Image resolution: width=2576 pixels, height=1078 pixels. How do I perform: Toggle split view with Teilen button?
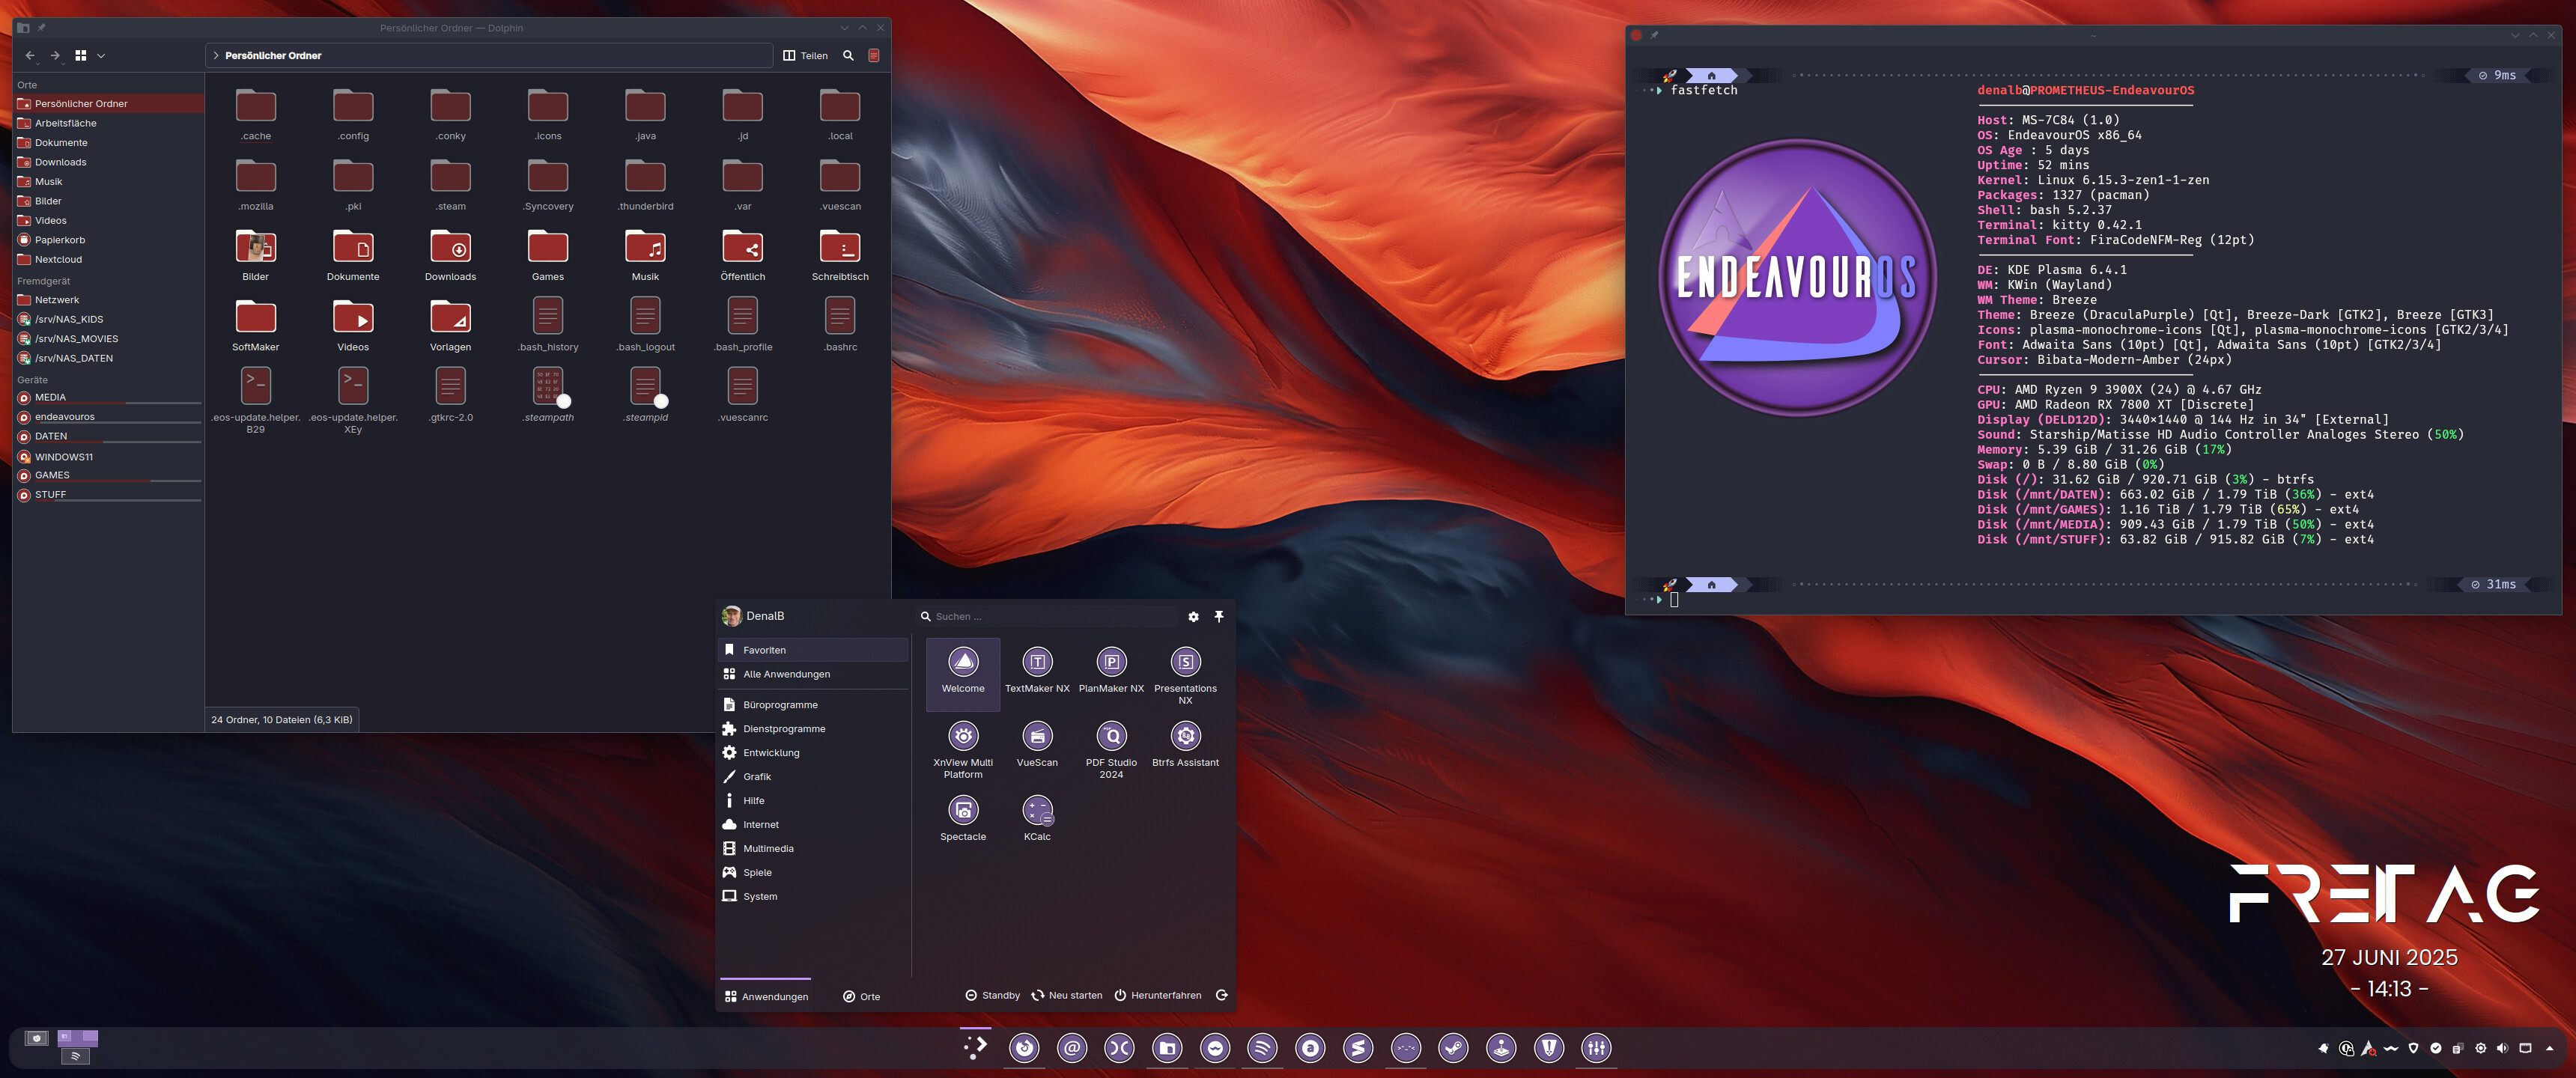click(806, 56)
